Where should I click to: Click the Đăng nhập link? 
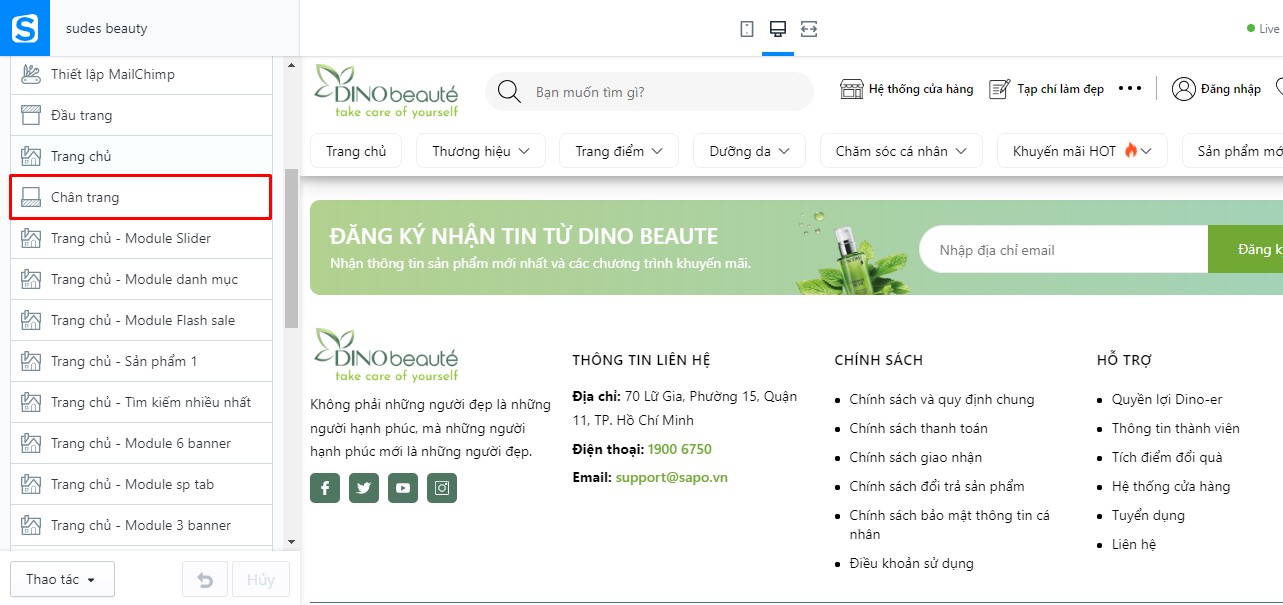[x=1231, y=89]
